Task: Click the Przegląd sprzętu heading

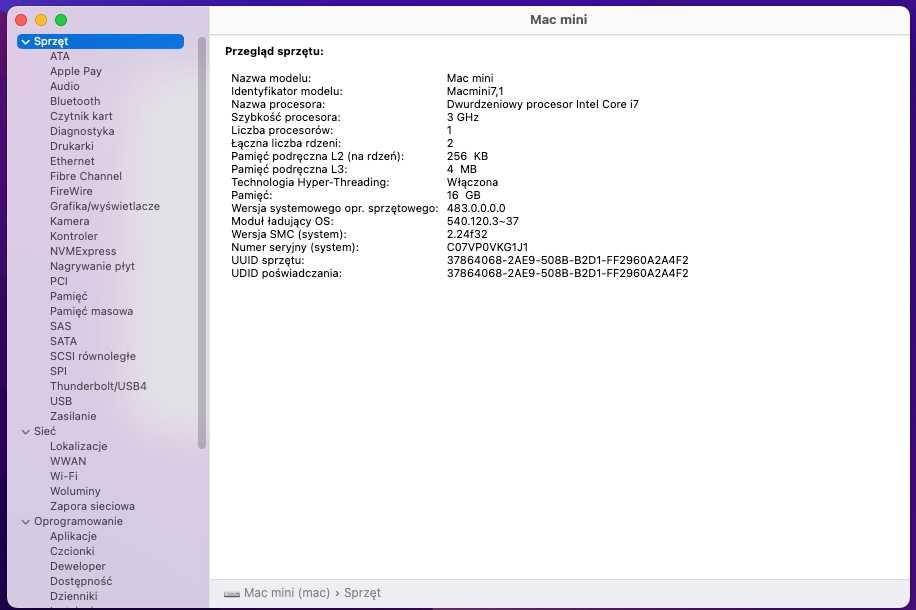Action: pos(274,51)
